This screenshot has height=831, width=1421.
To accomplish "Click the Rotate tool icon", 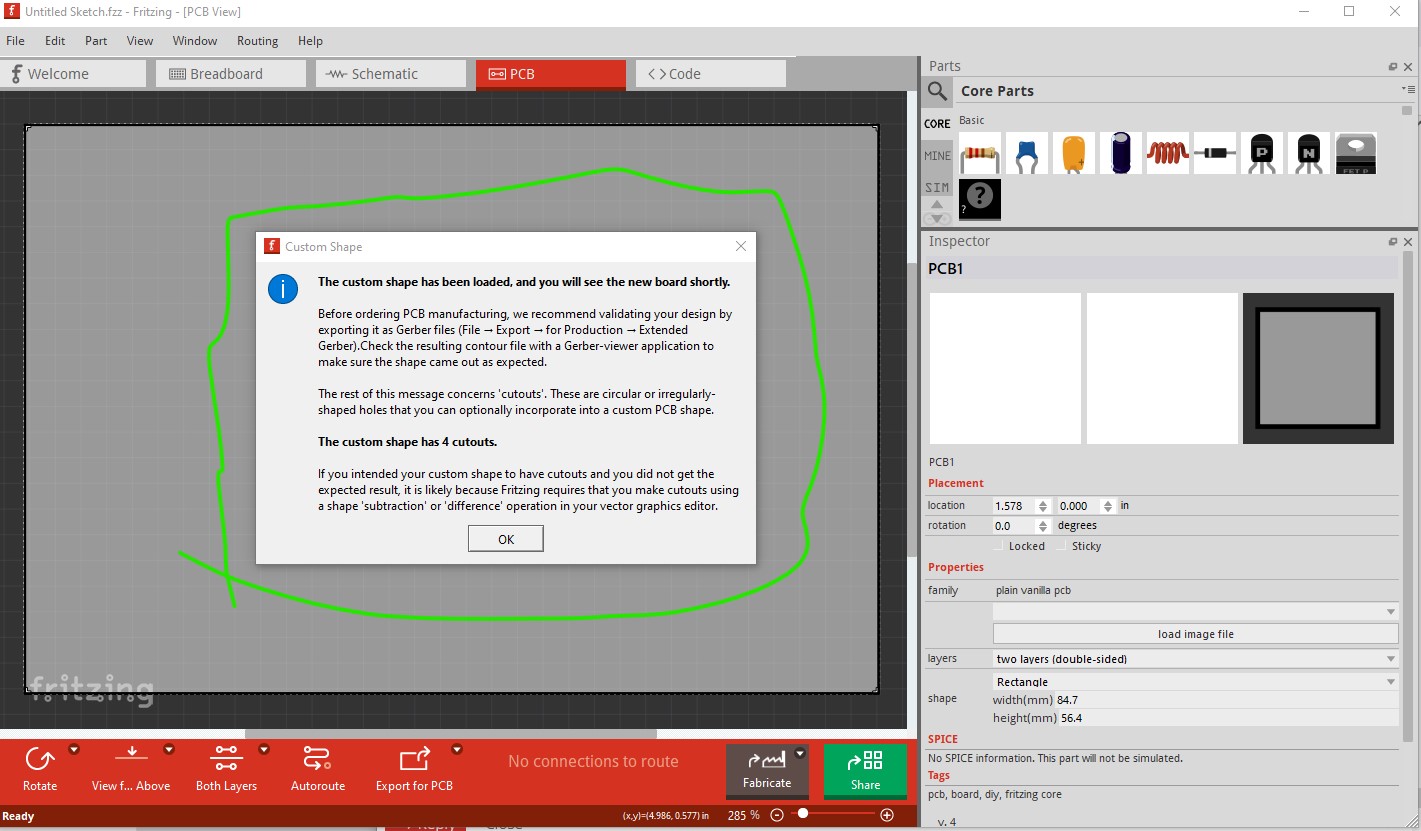I will point(40,760).
